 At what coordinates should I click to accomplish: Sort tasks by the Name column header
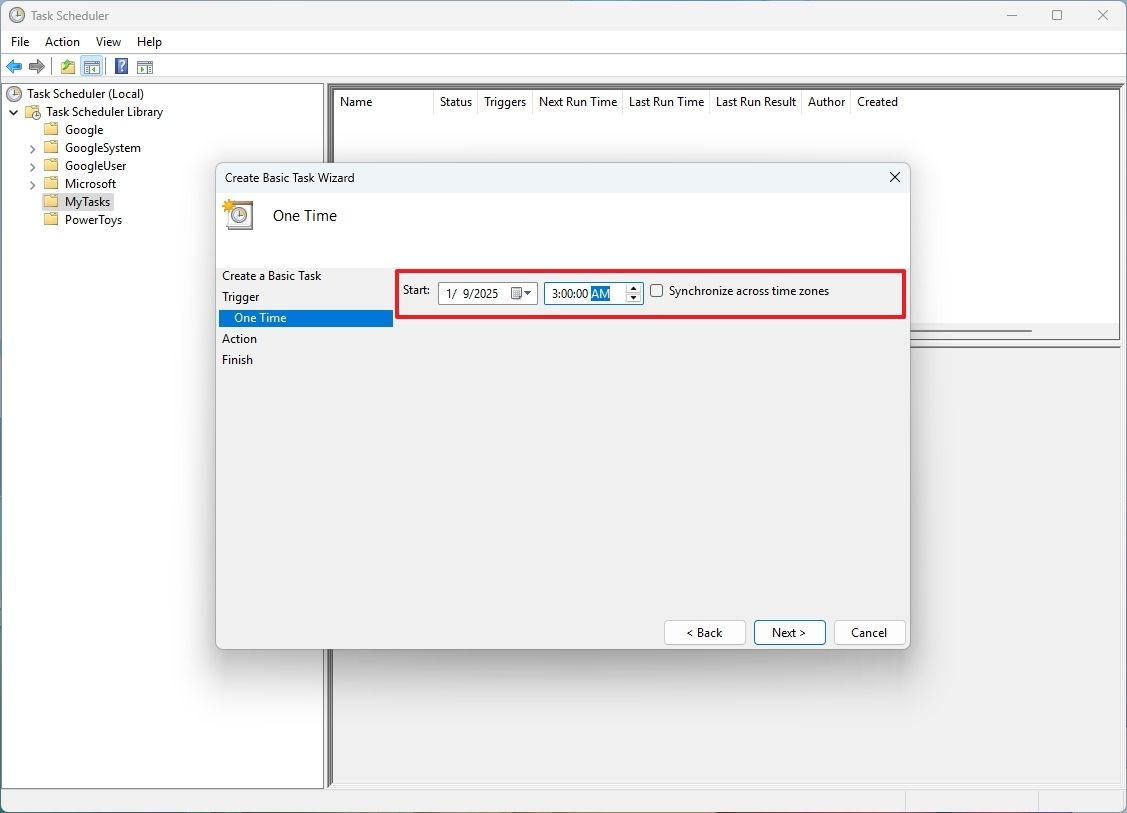[x=357, y=101]
